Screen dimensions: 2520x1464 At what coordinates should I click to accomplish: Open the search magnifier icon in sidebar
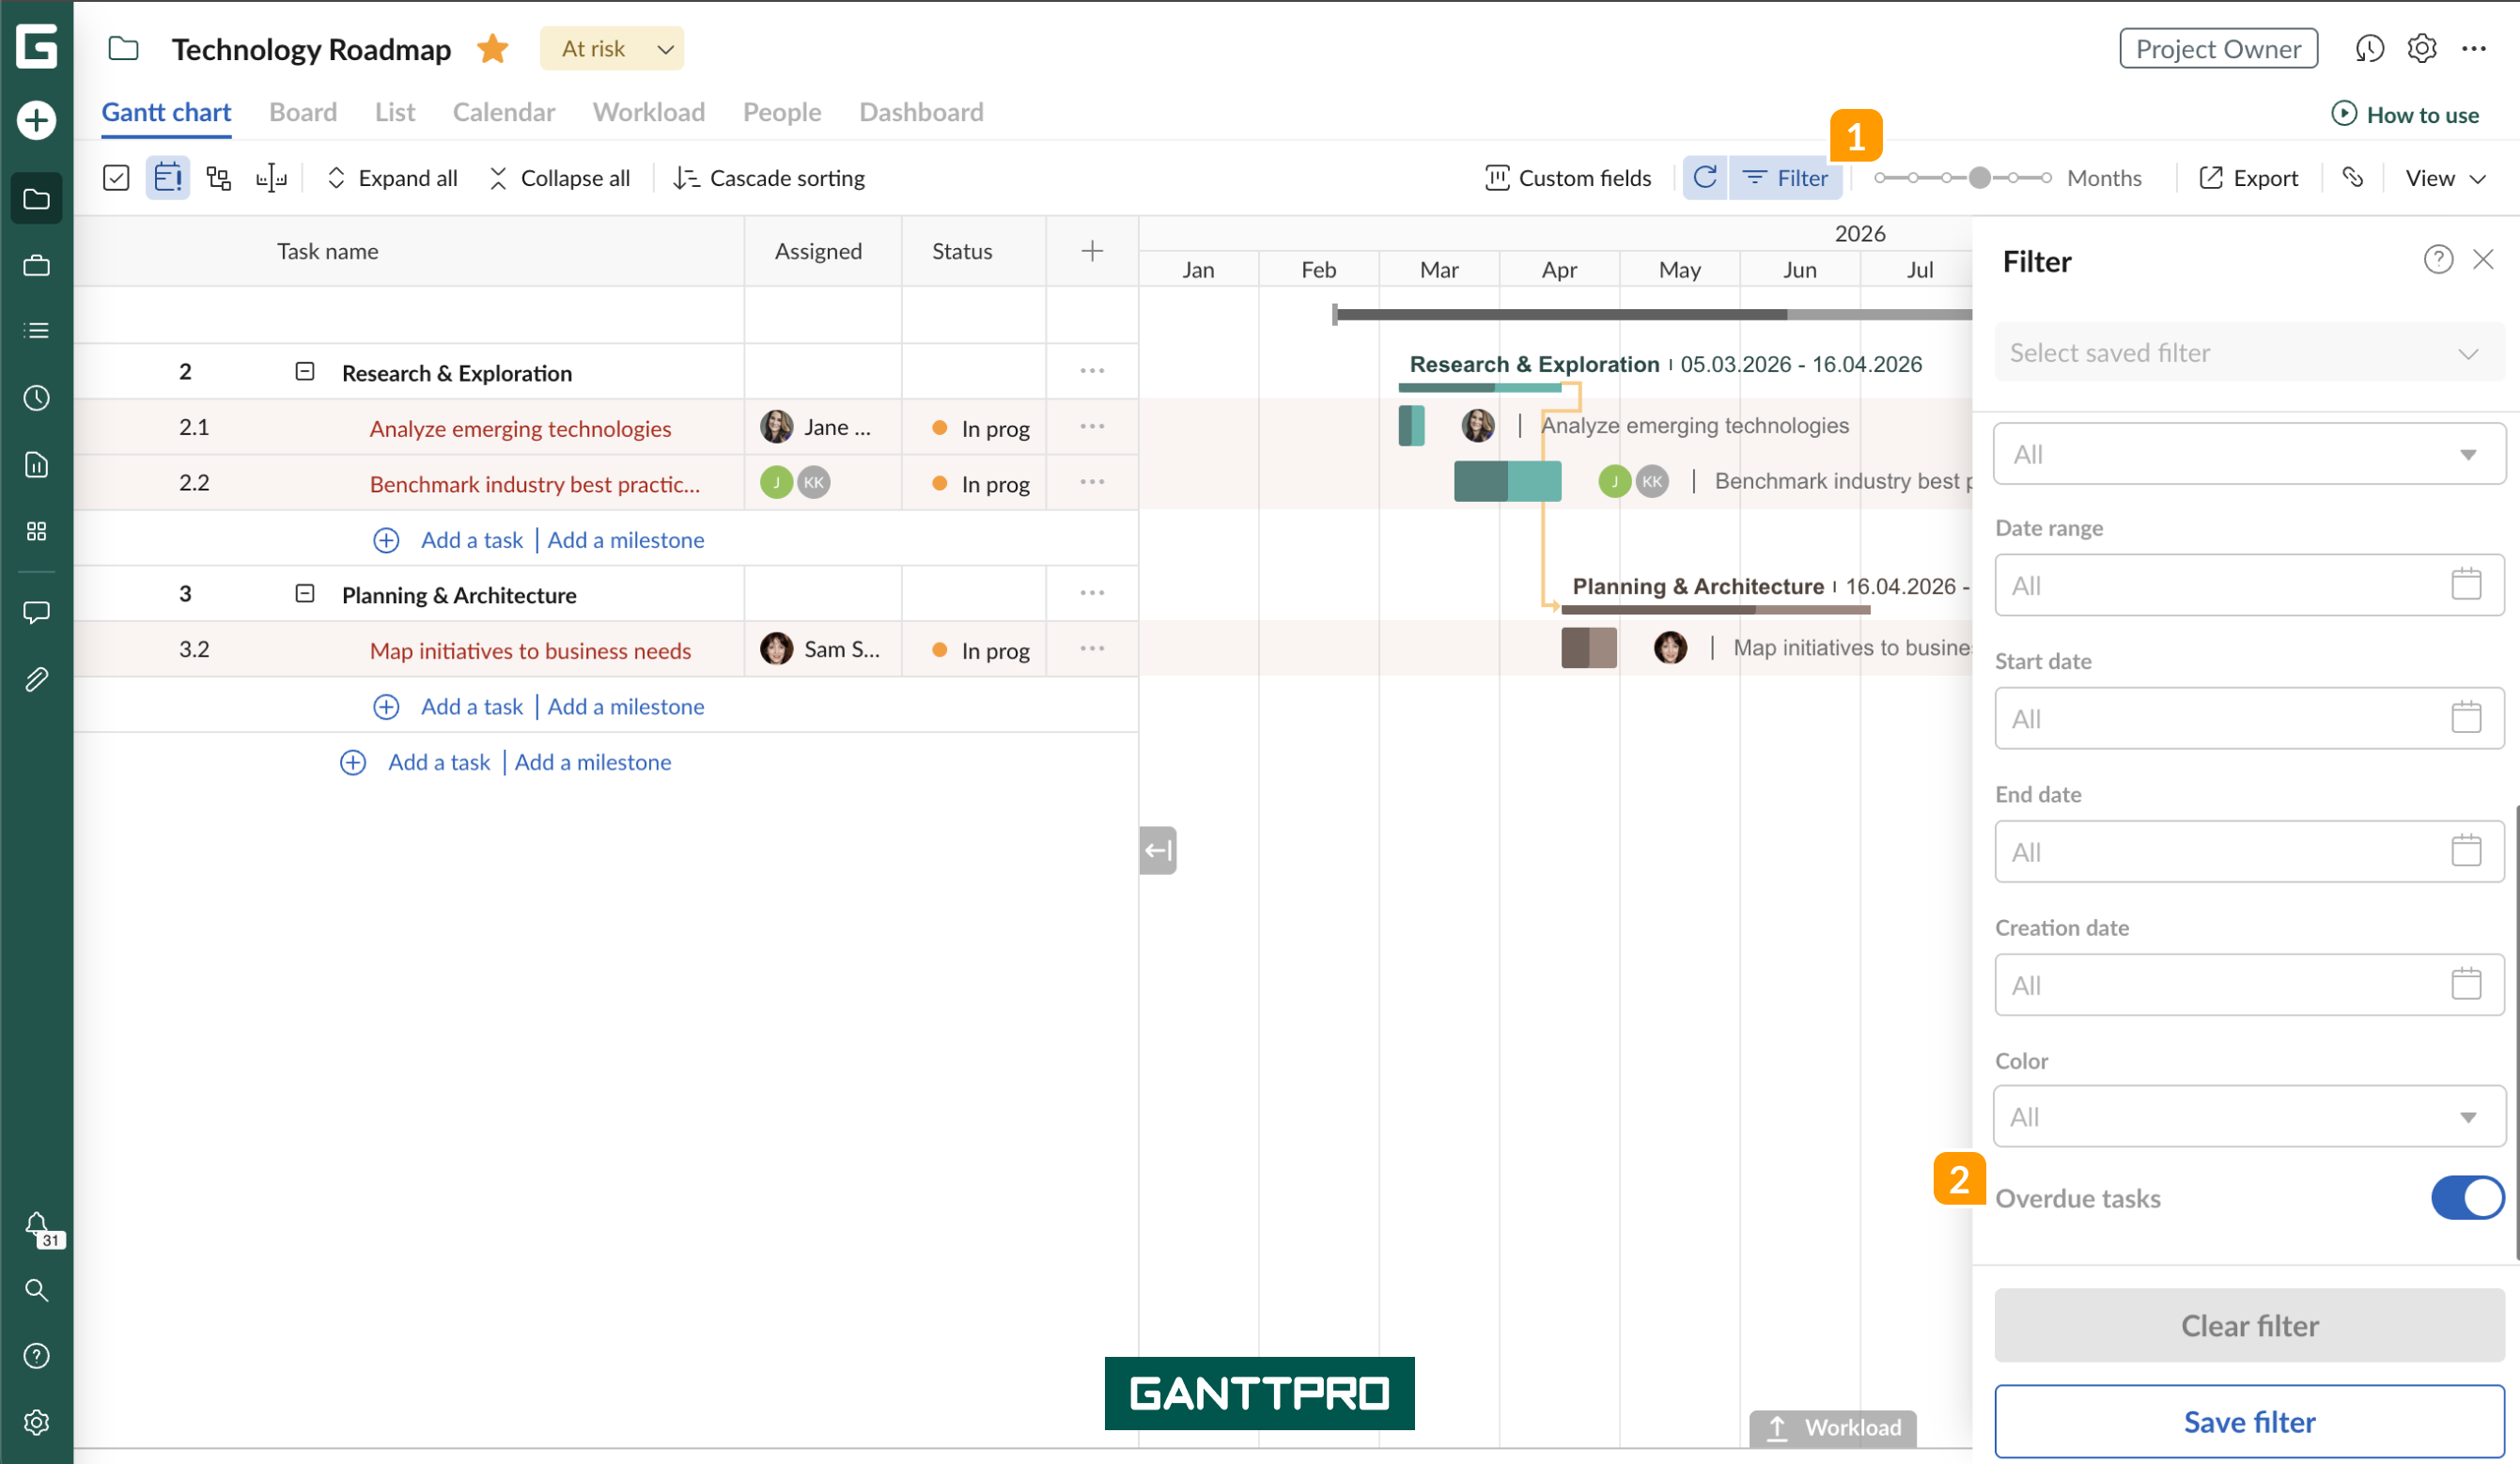(x=36, y=1290)
